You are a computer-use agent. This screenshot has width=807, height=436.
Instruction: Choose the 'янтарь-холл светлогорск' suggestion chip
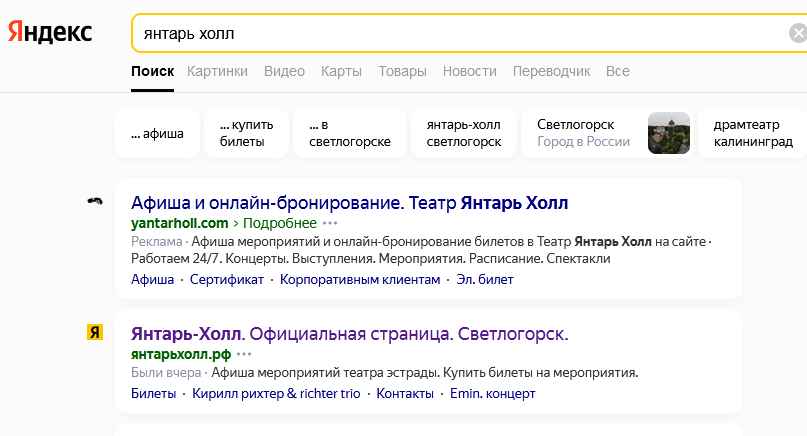click(464, 133)
